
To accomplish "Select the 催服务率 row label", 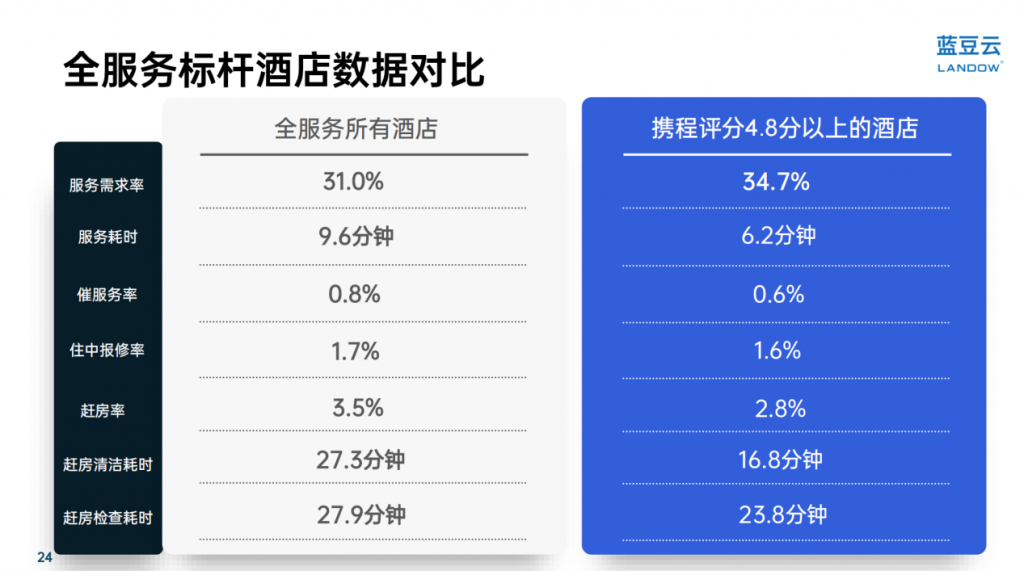I will (107, 295).
